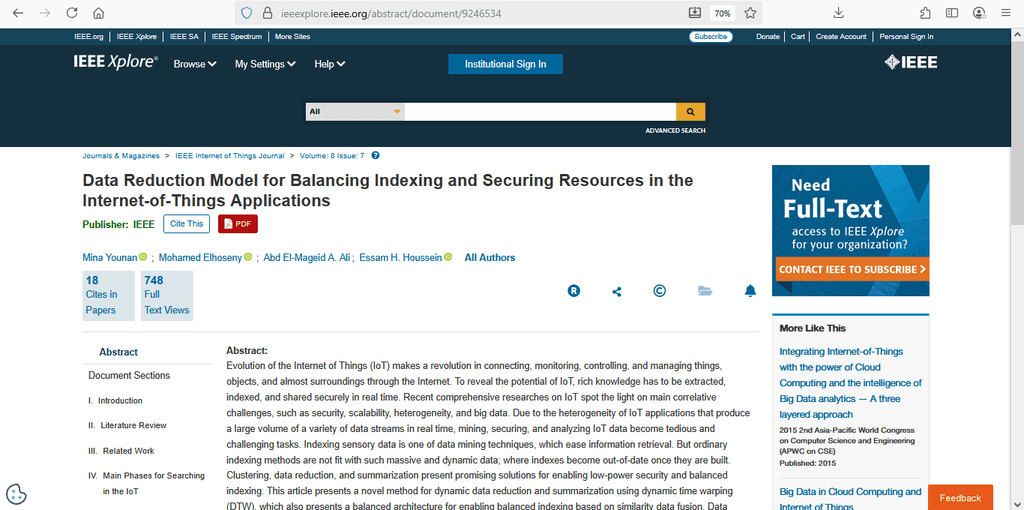Open the IEEE Spectrum top link
Screen dimensions: 1024x510
[x=236, y=37]
